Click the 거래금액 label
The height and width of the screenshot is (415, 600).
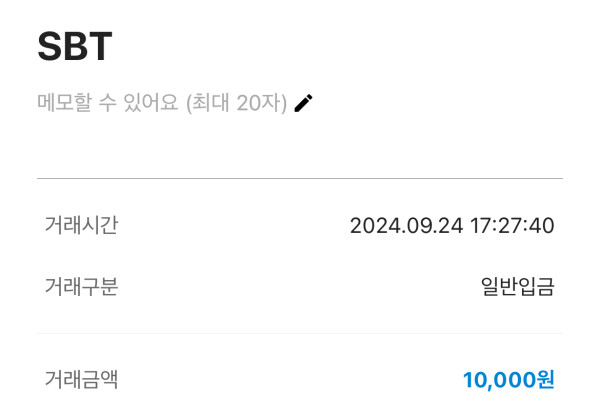click(82, 380)
